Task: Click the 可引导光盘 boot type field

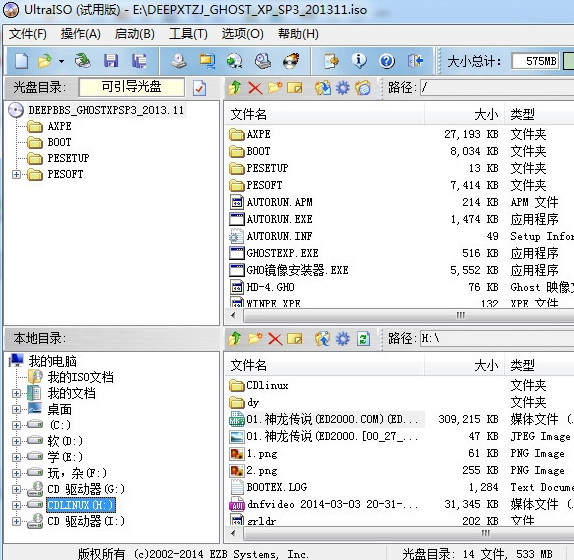Action: [131, 87]
